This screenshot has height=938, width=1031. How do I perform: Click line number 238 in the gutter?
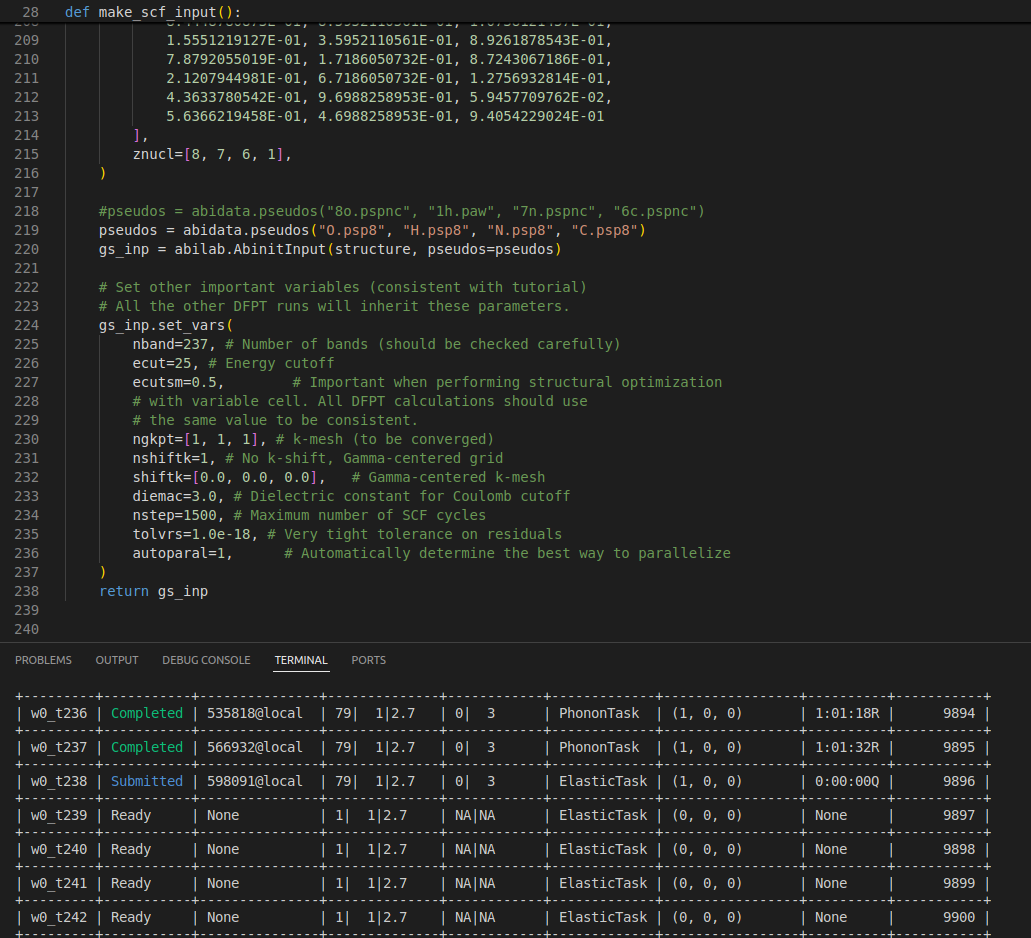[x=27, y=591]
